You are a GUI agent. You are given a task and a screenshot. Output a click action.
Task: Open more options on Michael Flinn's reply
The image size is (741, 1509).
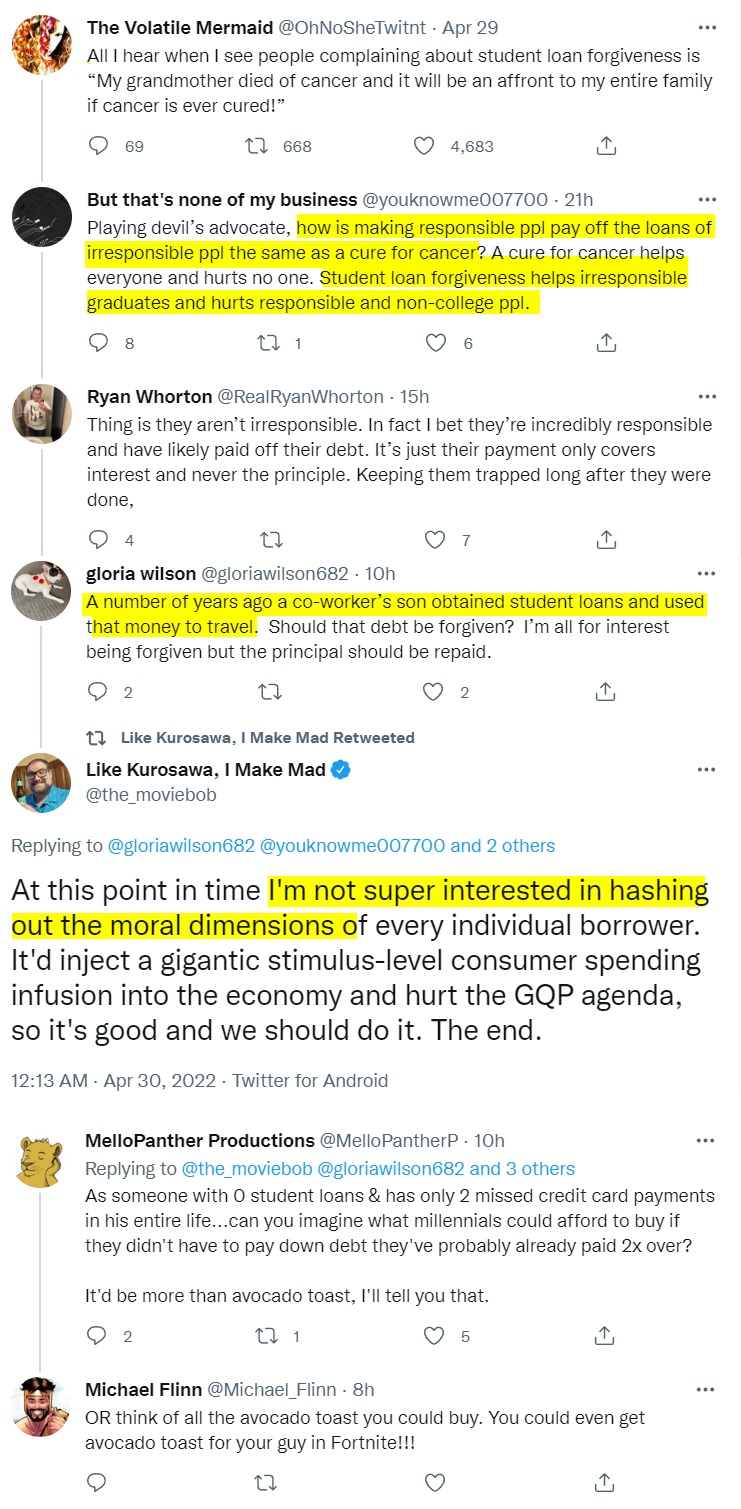point(706,1389)
